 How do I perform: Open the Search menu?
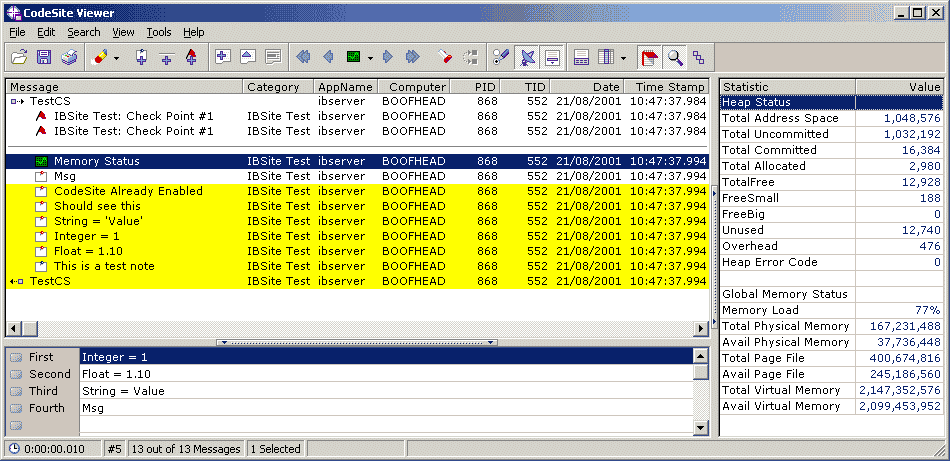coord(83,32)
